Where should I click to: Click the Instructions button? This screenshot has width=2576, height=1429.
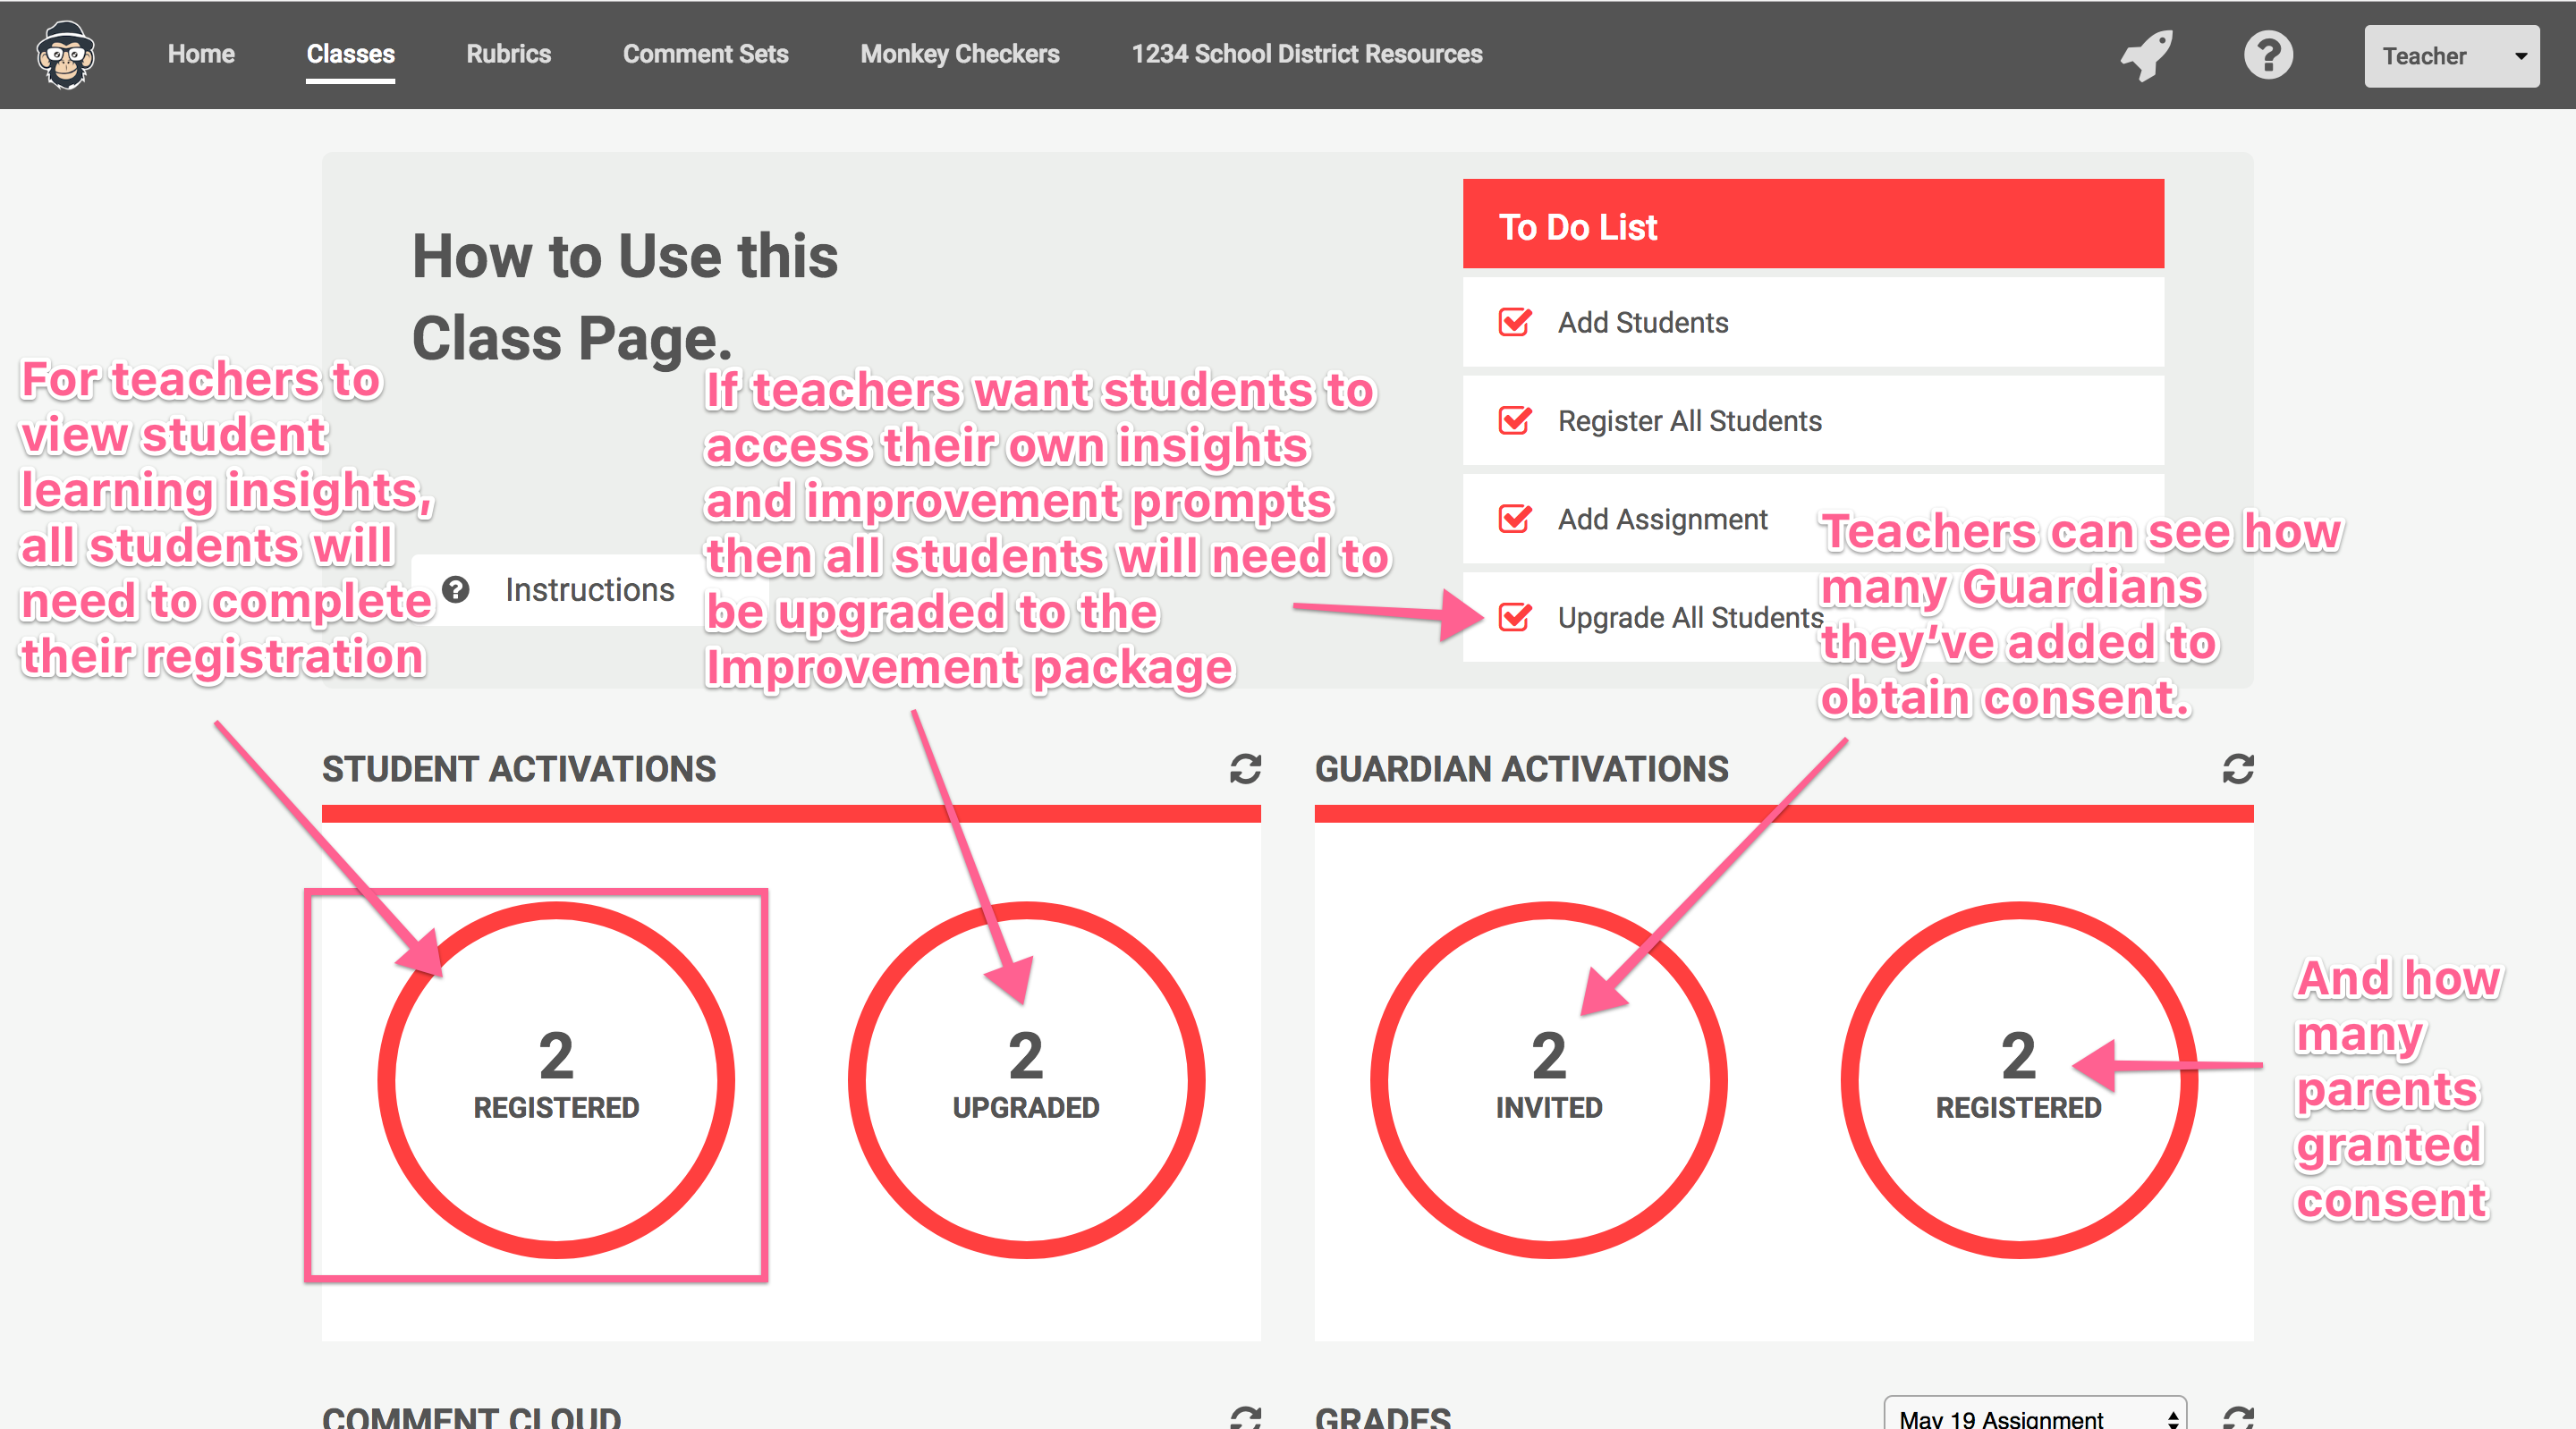589,590
